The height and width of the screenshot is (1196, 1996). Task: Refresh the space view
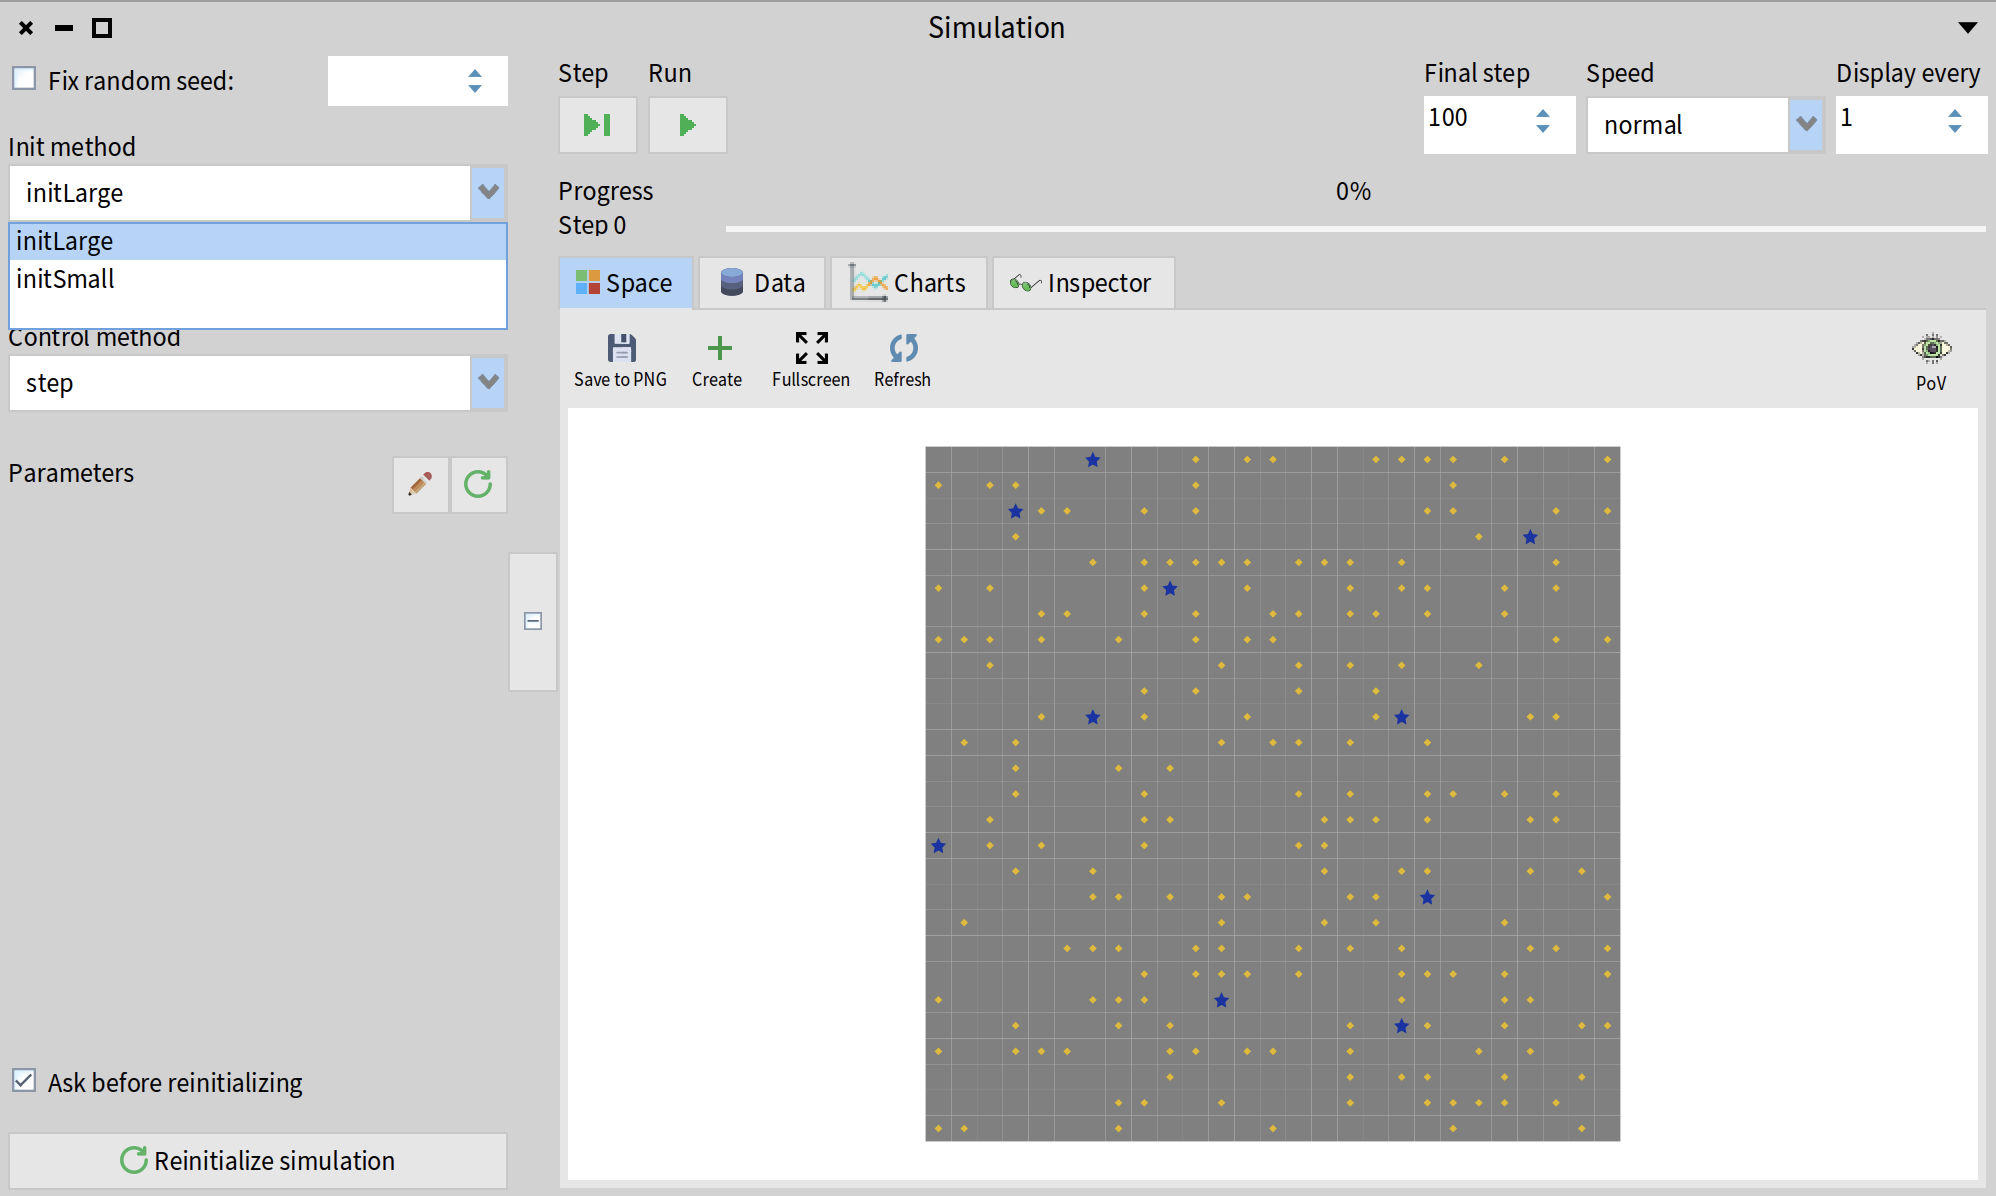(x=903, y=349)
